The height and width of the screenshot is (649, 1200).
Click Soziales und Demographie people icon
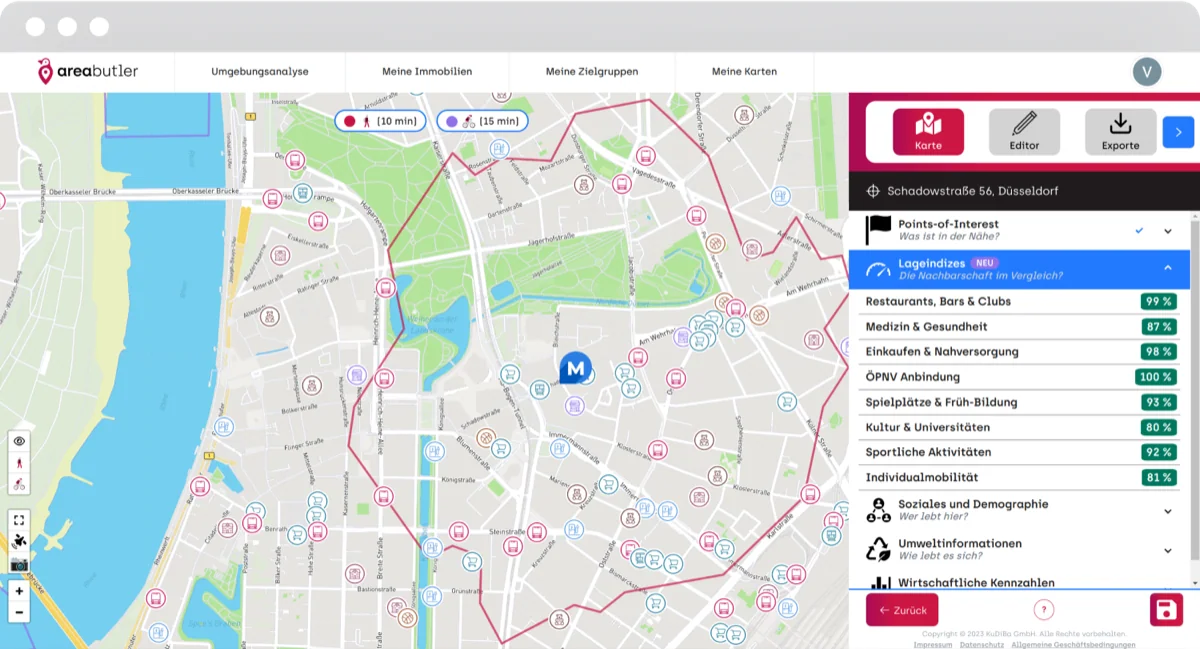(x=878, y=510)
